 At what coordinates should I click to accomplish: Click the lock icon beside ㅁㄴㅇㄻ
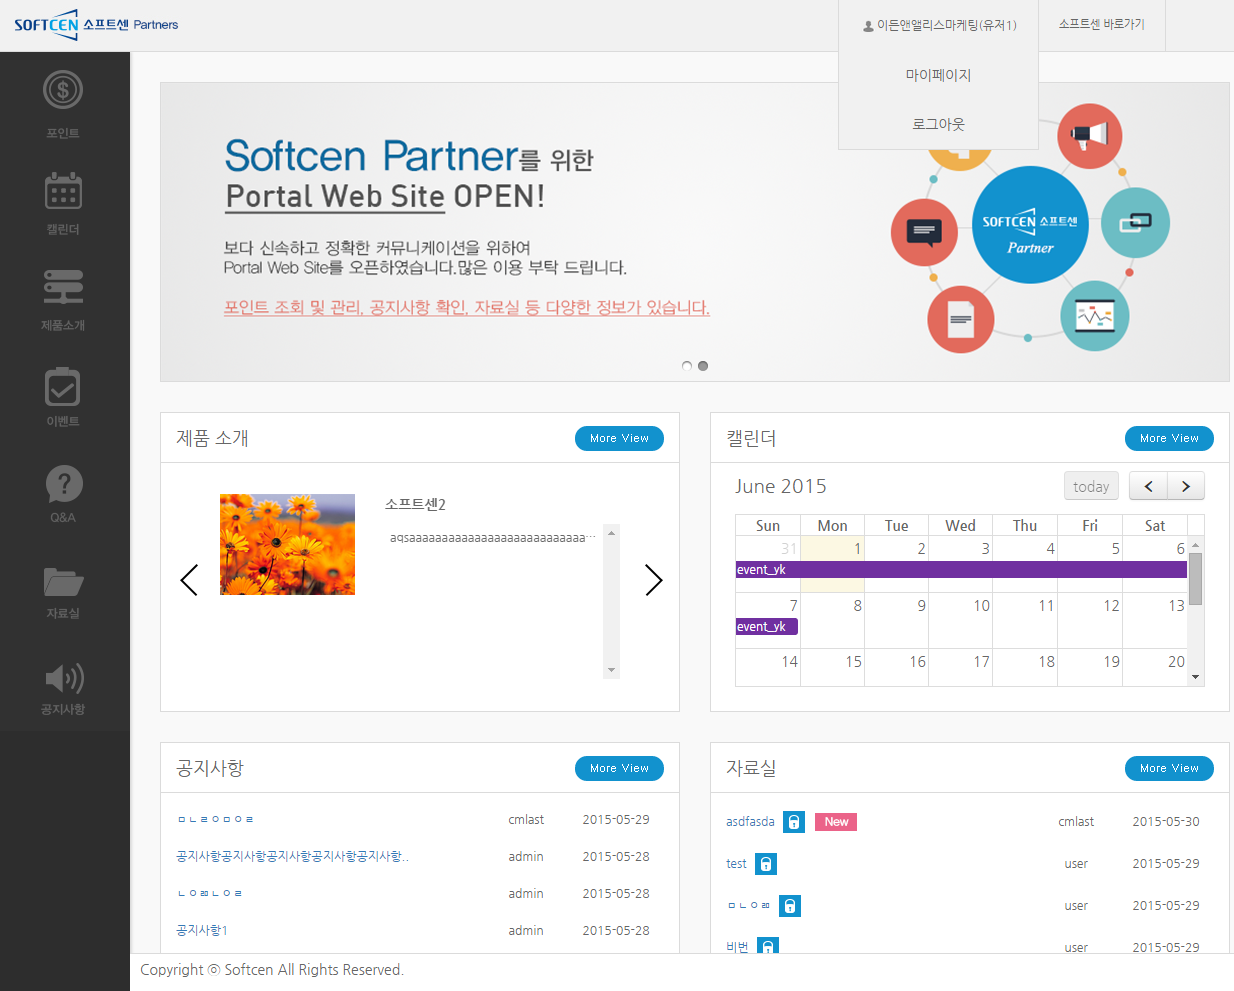tap(790, 906)
